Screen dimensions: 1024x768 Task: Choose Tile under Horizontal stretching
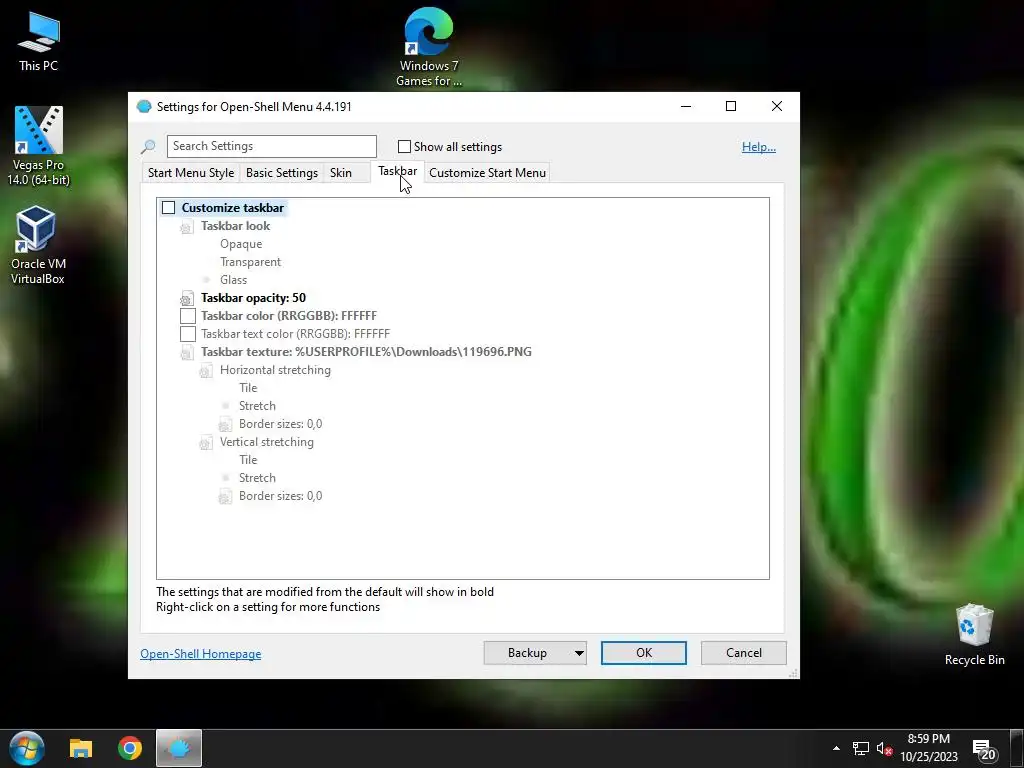pos(248,388)
